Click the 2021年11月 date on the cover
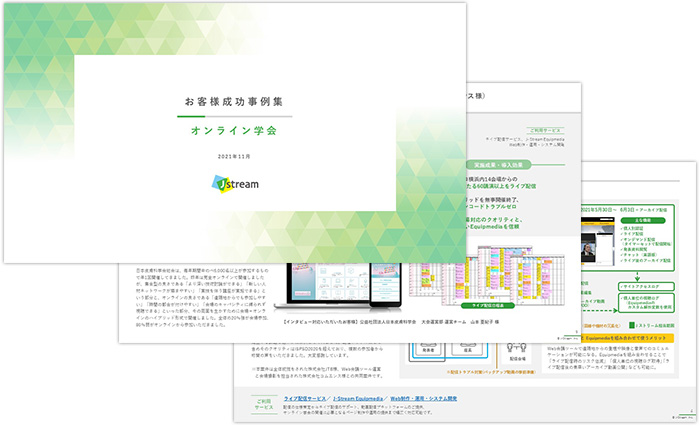The width and height of the screenshot is (700, 426). tap(234, 157)
